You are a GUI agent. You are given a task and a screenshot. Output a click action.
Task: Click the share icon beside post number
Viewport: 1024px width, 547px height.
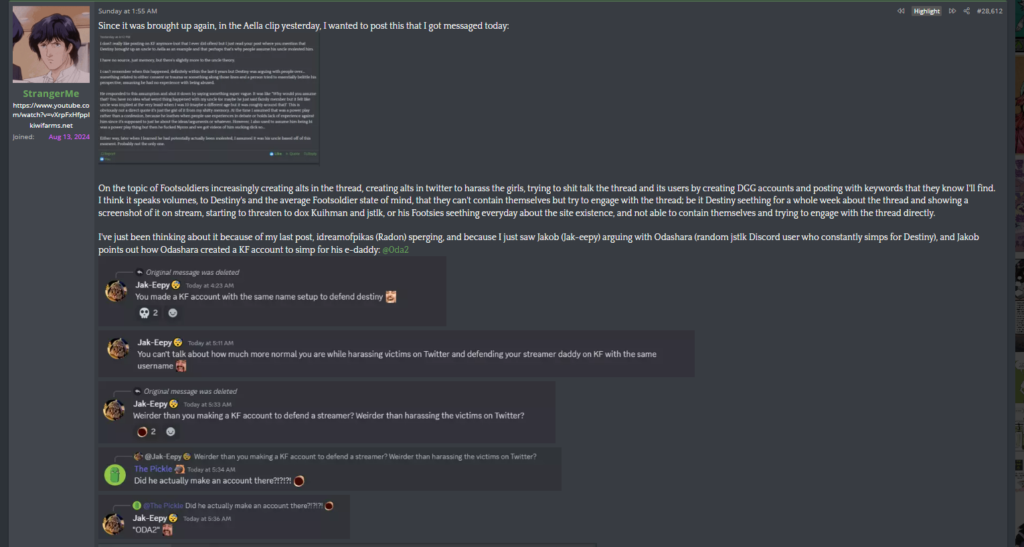click(x=967, y=11)
